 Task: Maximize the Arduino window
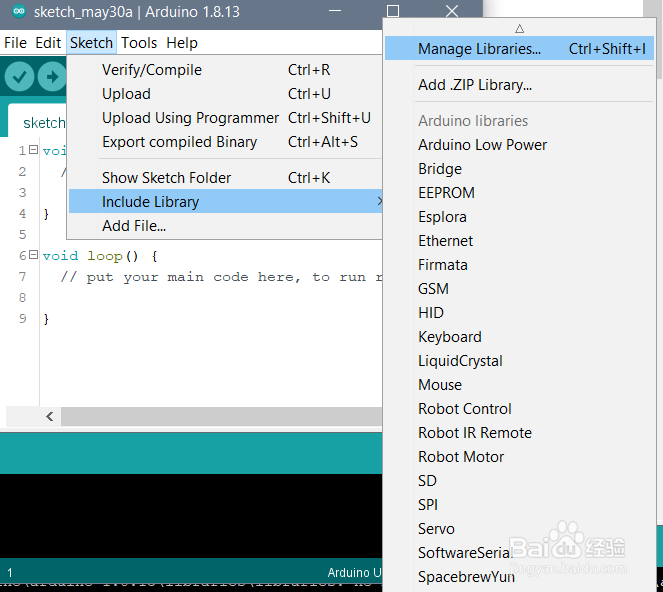coord(393,11)
